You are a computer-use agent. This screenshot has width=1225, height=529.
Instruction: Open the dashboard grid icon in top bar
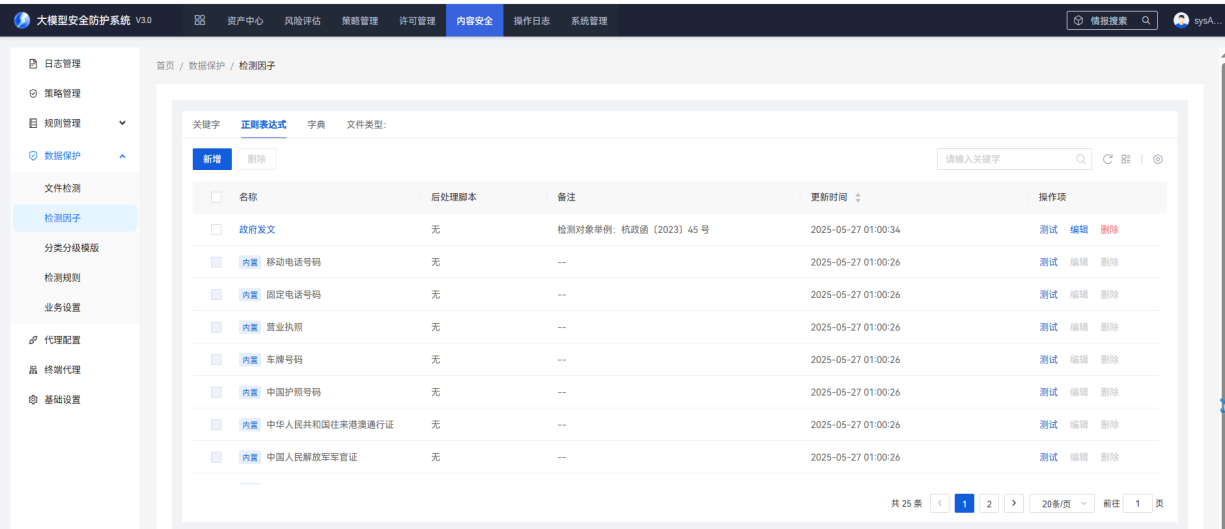click(199, 20)
